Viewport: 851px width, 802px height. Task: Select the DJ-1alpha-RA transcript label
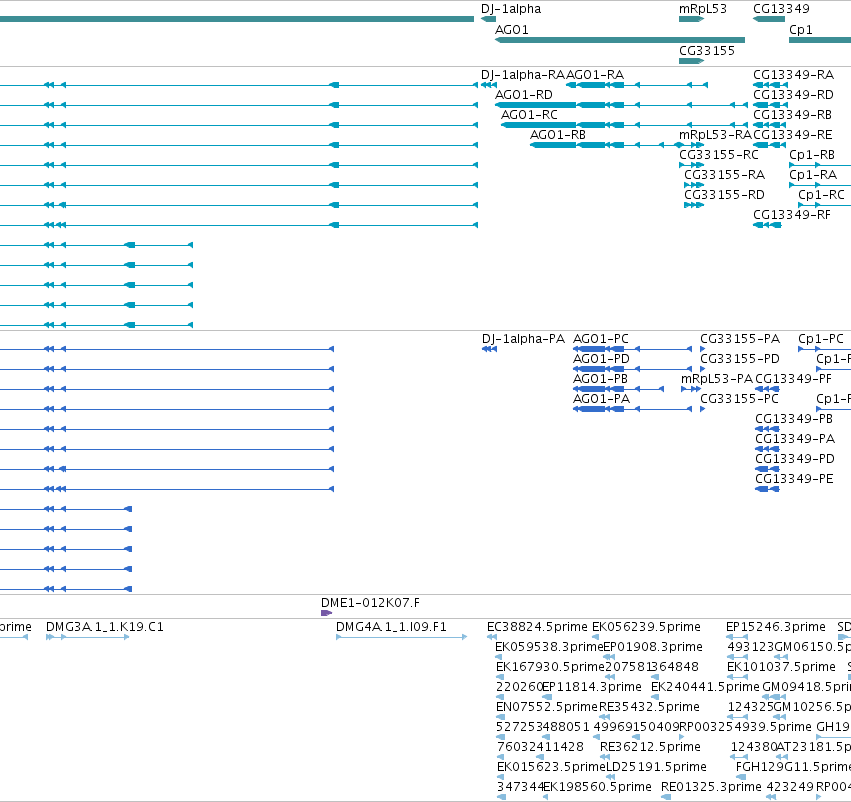(x=523, y=75)
